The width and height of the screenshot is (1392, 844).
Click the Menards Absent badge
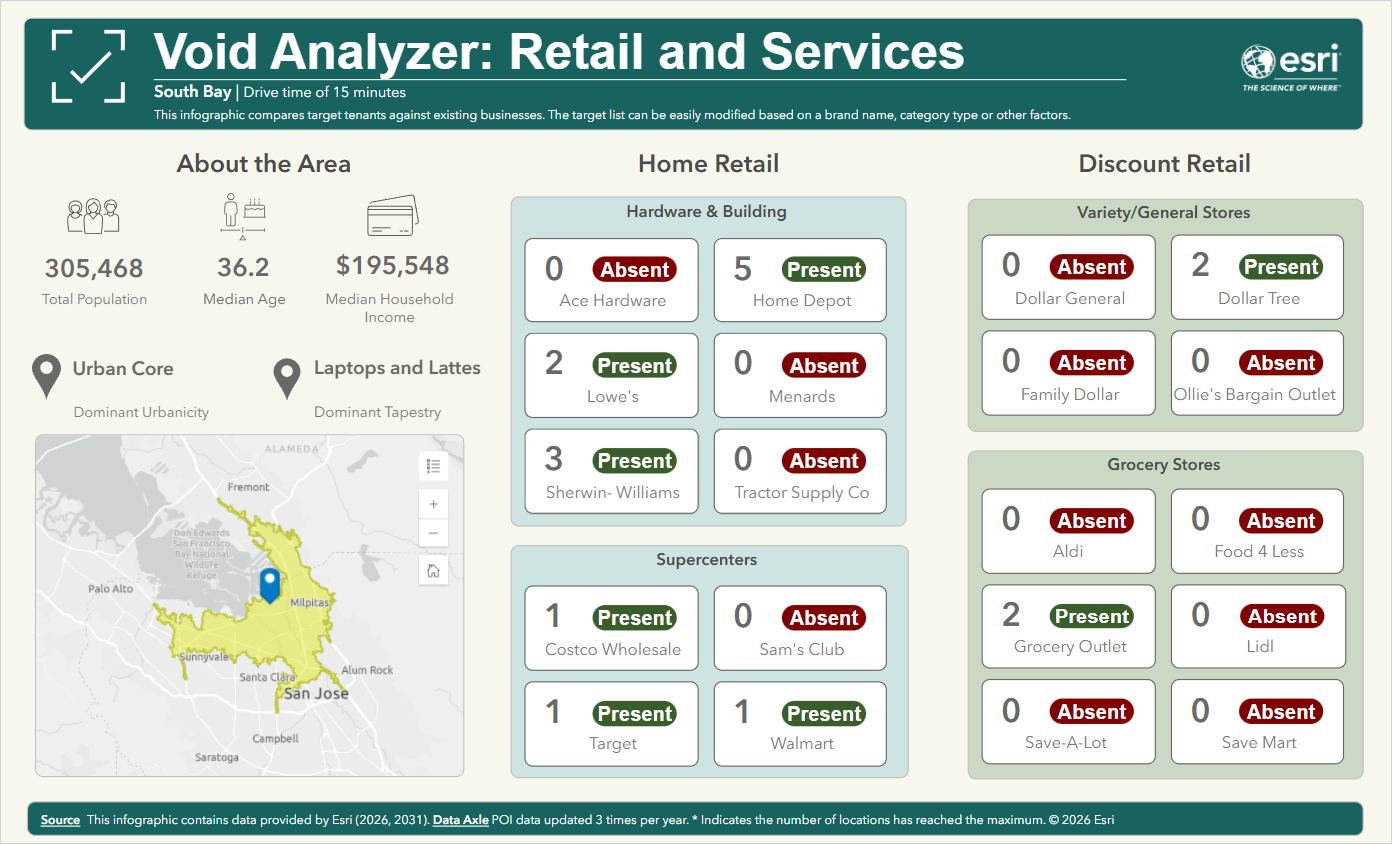824,366
